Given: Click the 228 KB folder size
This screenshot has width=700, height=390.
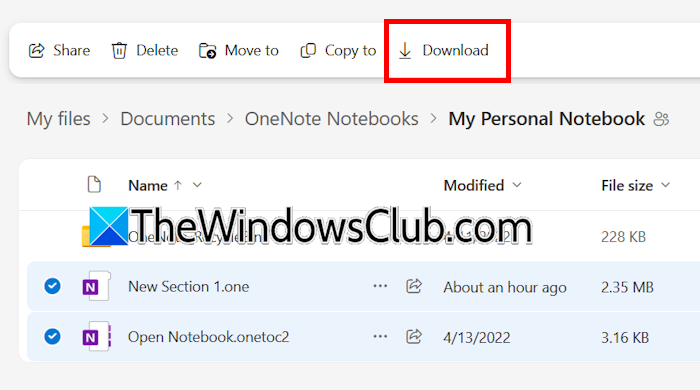Looking at the screenshot, I should pyautogui.click(x=624, y=236).
